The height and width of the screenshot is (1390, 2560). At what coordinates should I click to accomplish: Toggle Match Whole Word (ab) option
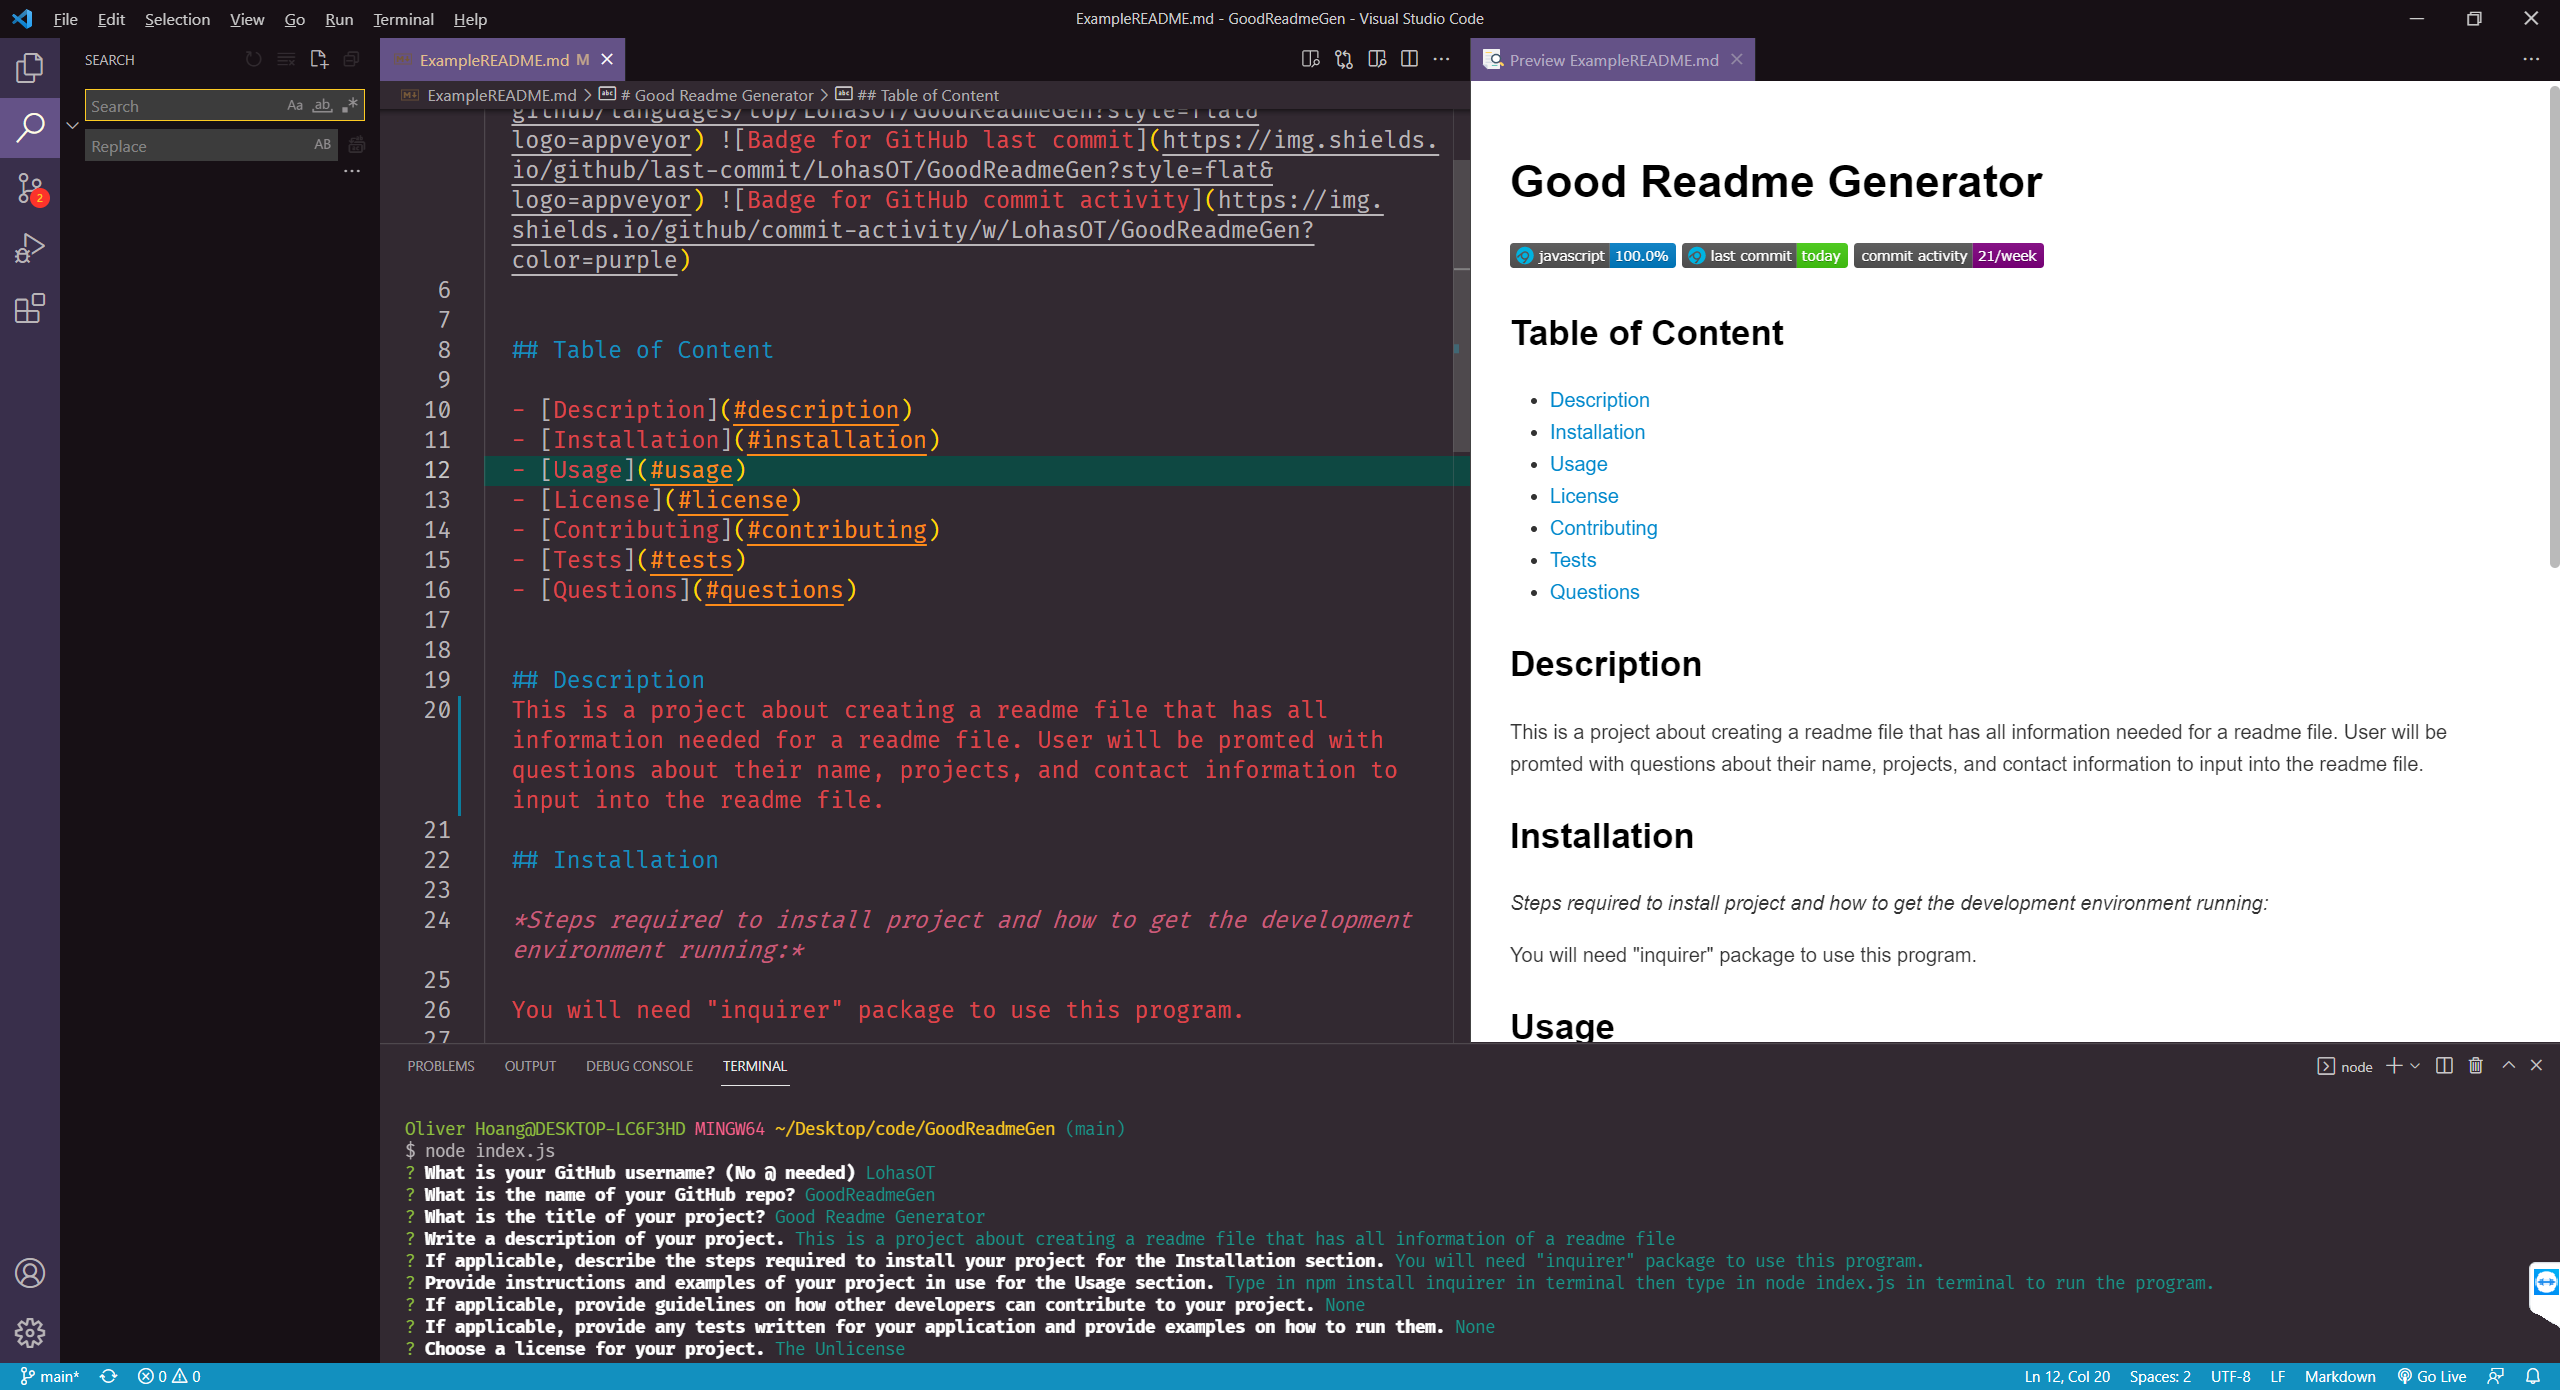322,105
